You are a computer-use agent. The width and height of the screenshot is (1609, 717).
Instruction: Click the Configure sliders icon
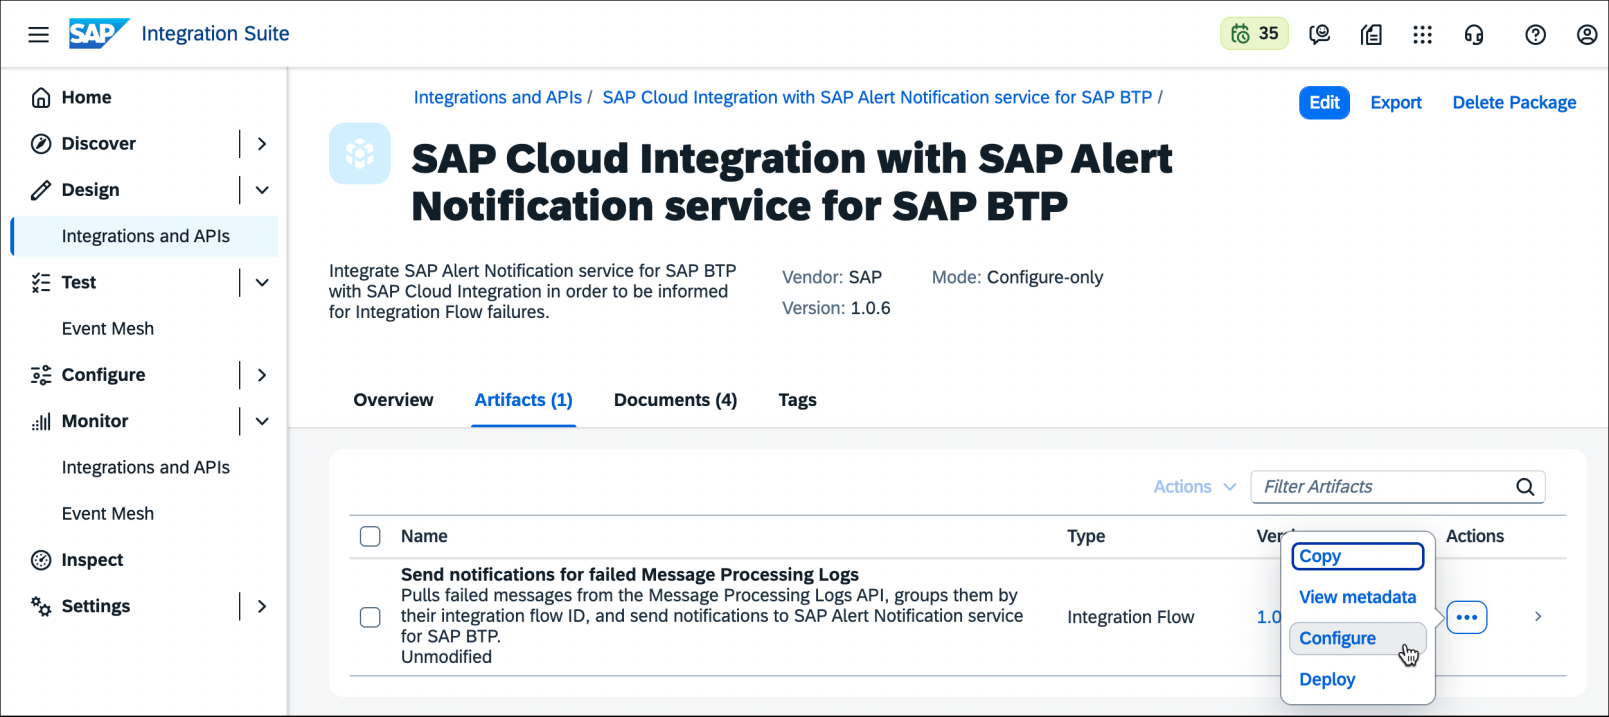click(41, 375)
